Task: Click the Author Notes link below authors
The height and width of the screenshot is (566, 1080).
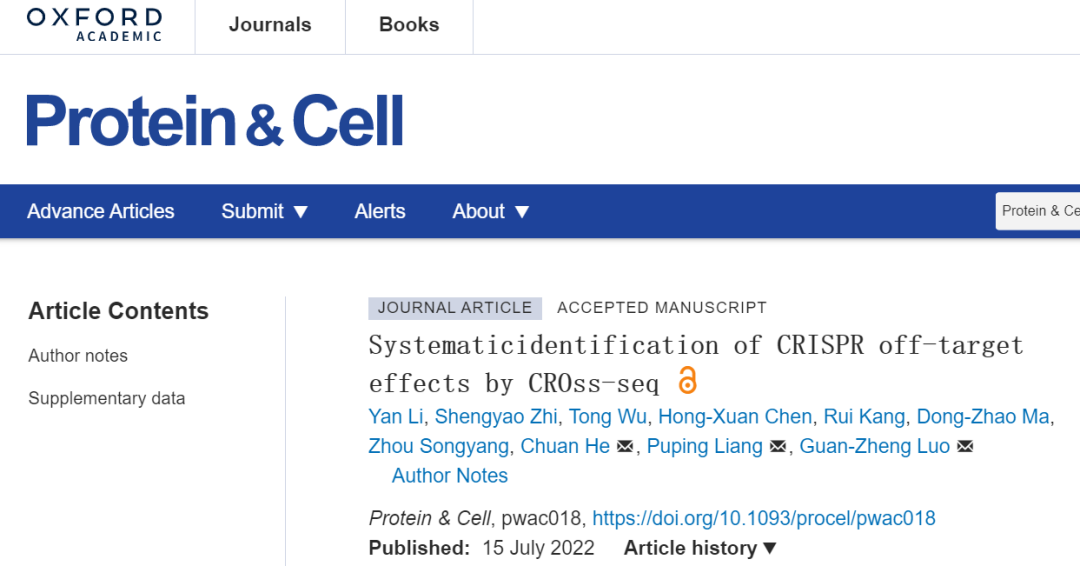Action: coord(450,476)
